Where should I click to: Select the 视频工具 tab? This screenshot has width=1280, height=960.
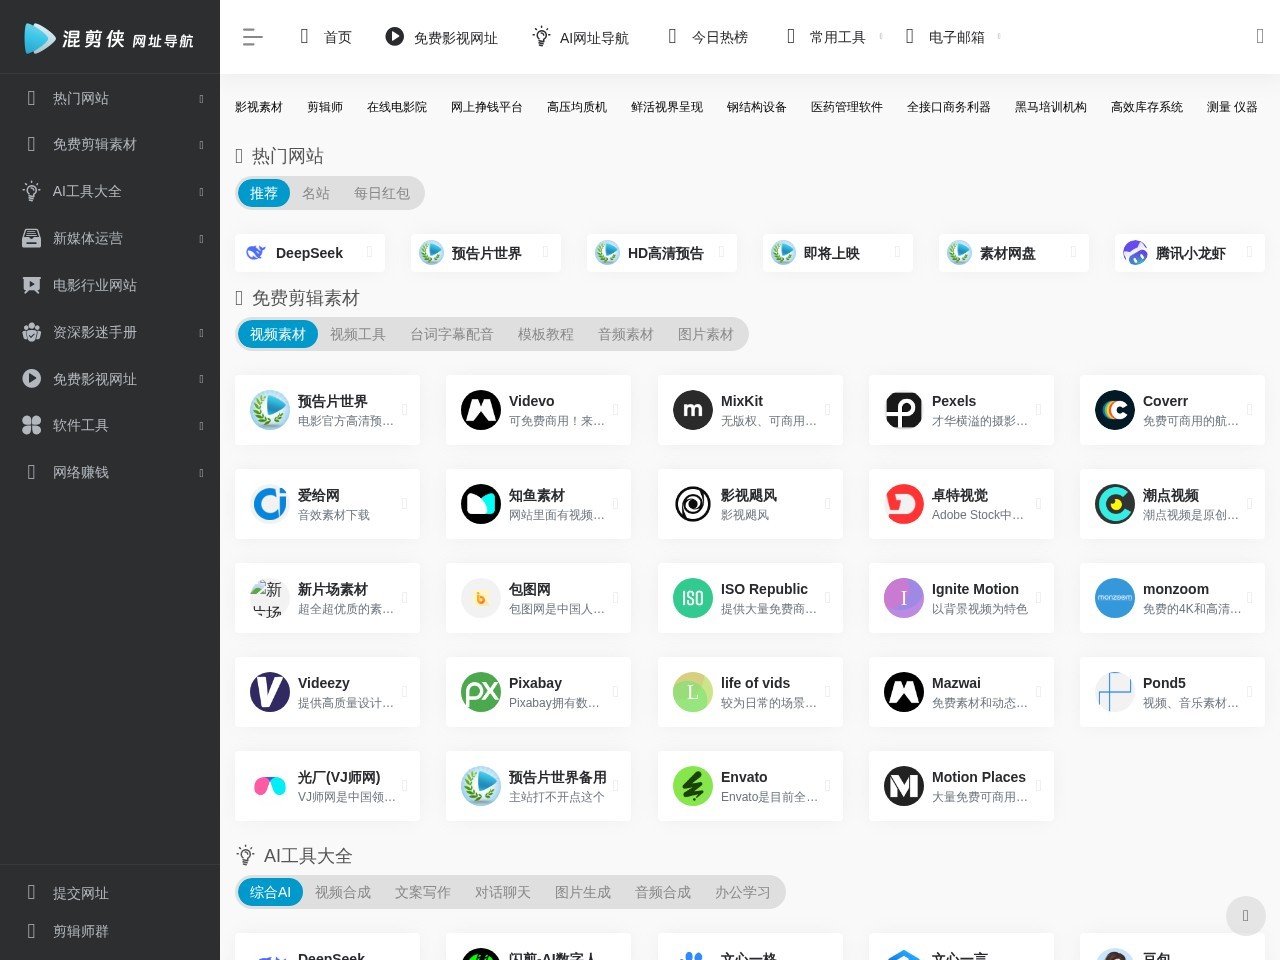[358, 334]
